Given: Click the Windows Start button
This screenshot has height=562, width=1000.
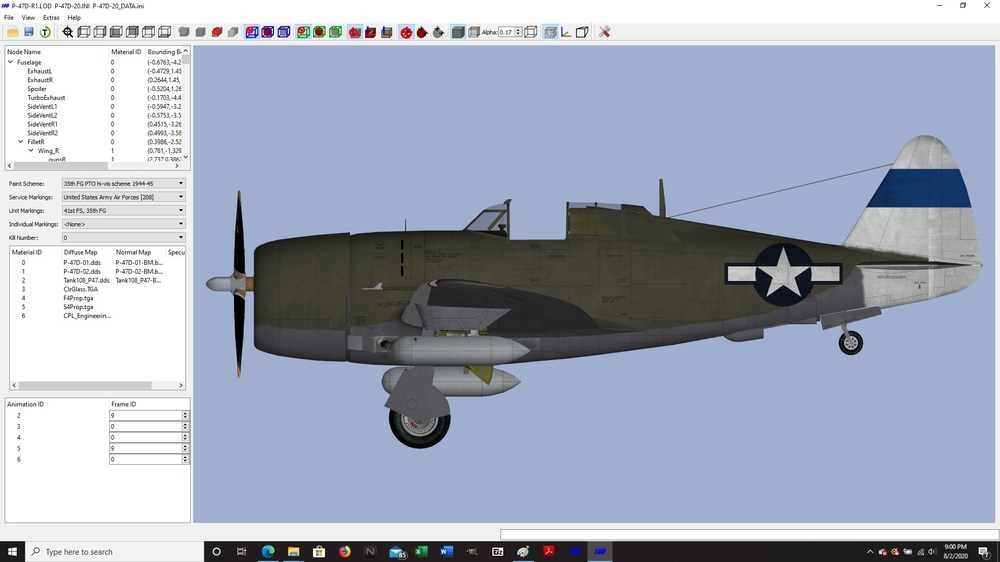Looking at the screenshot, I should click(11, 551).
